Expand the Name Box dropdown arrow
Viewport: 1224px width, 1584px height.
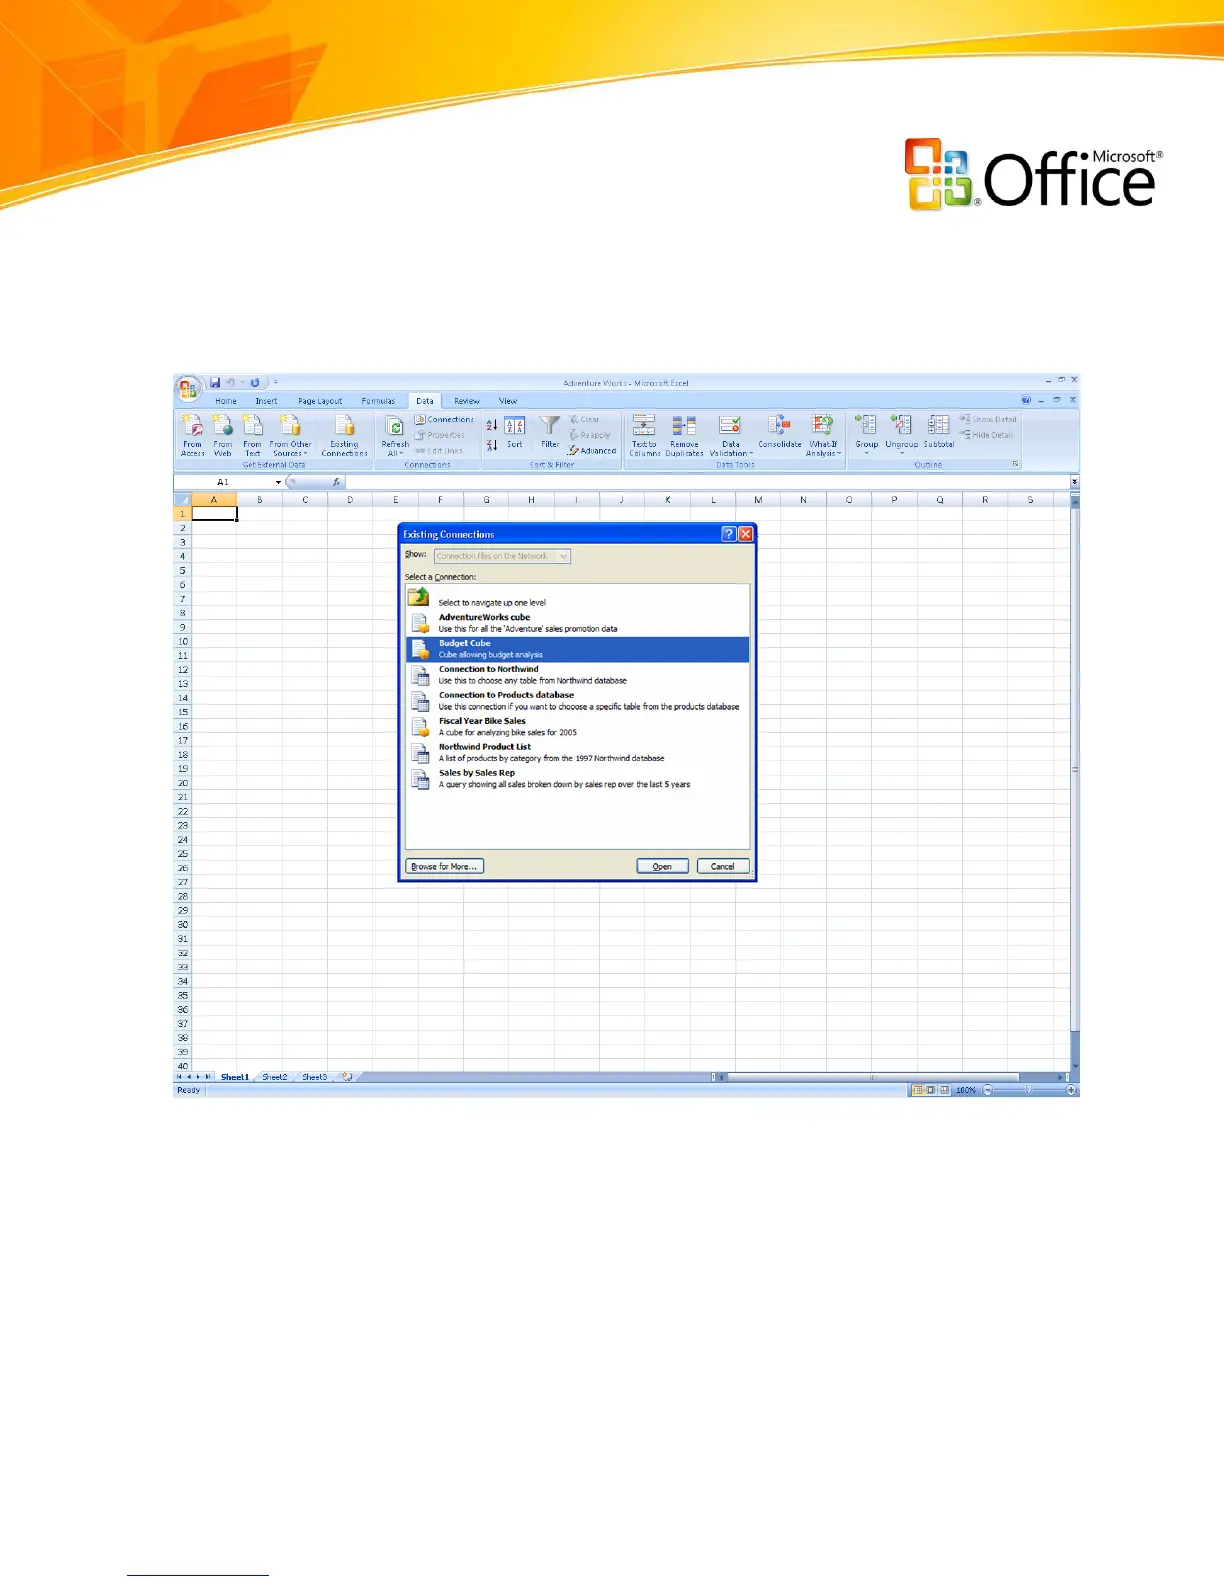[278, 482]
